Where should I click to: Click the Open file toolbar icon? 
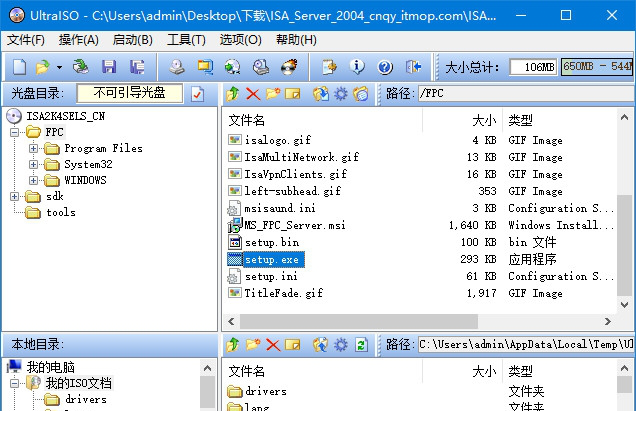tap(43, 67)
